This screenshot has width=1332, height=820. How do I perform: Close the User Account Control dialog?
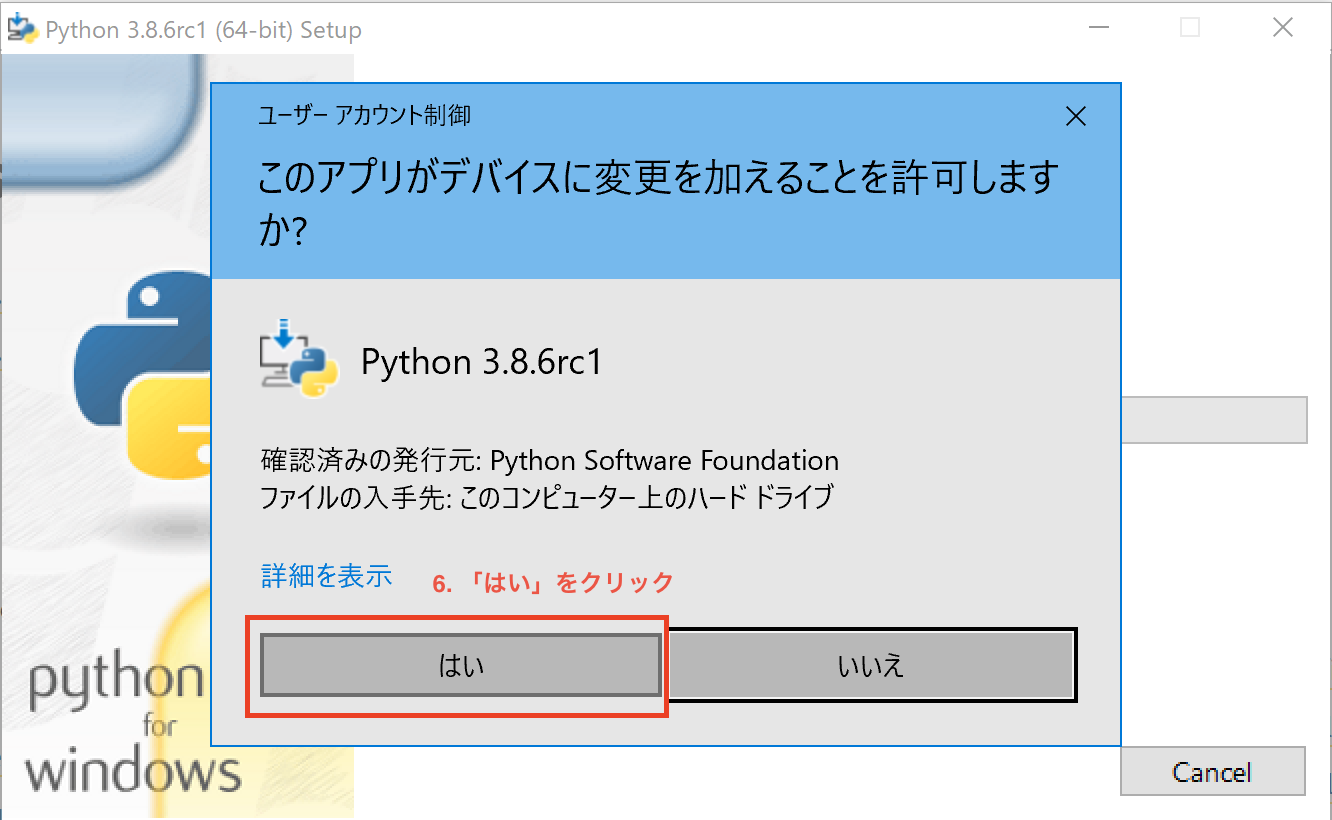[1076, 117]
